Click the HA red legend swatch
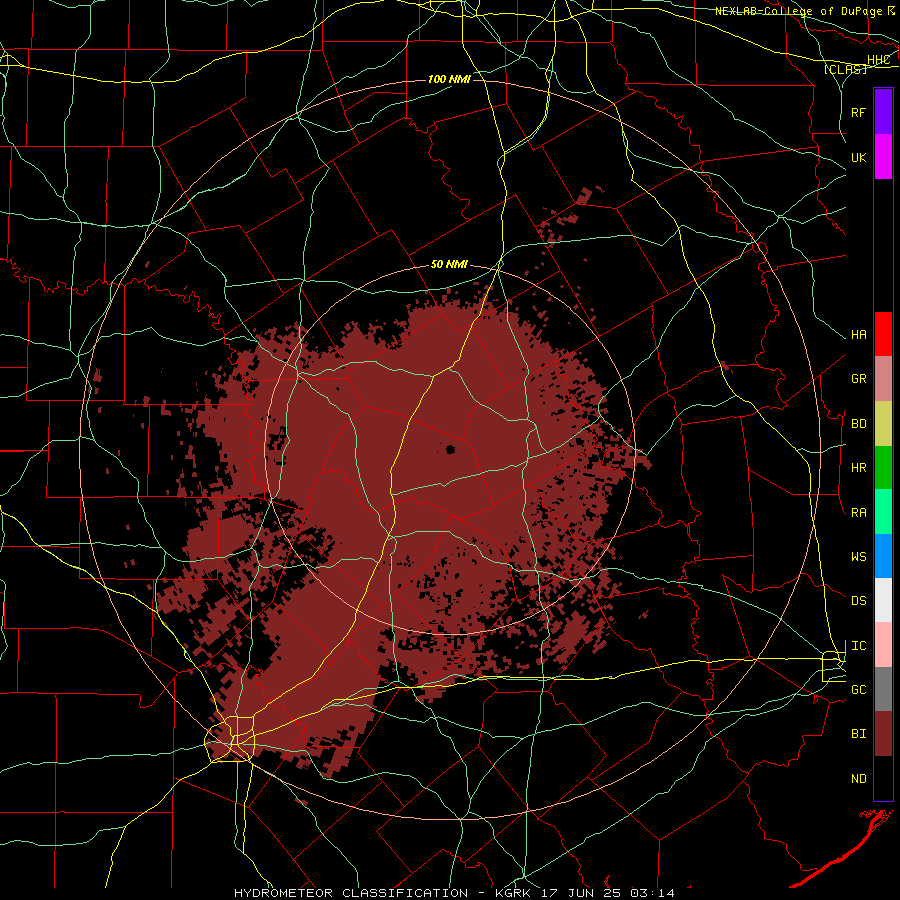900x900 pixels. 883,334
